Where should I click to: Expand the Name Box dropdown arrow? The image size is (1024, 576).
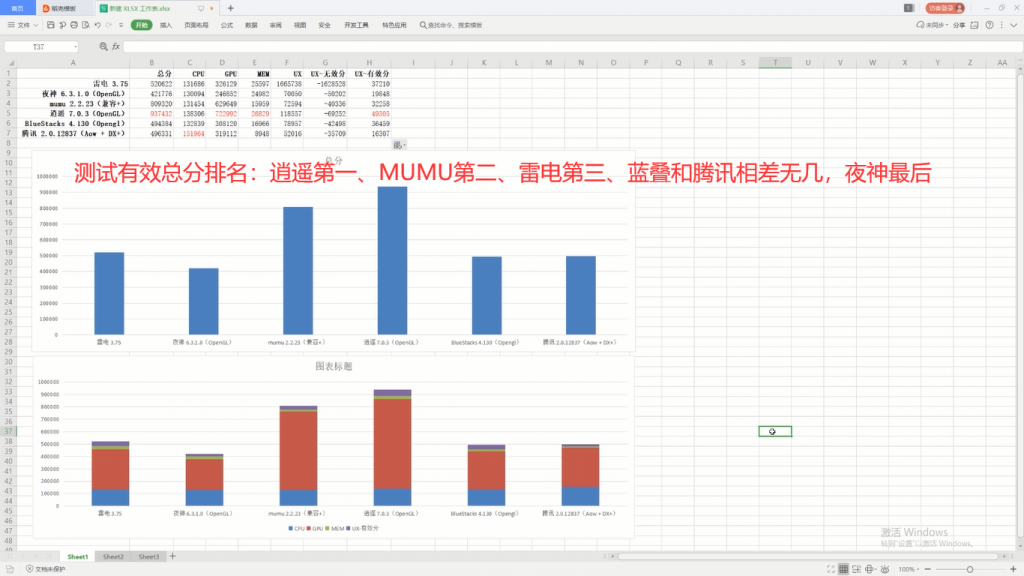tap(76, 46)
